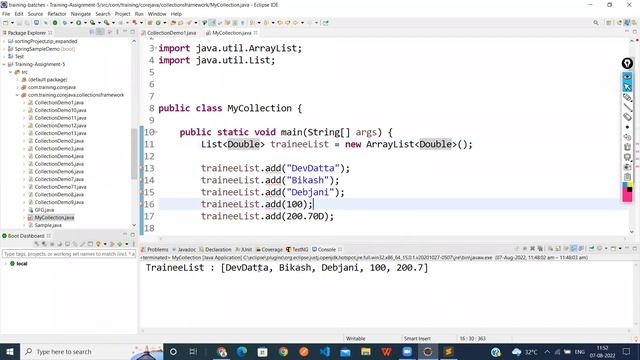Click the Task View taskbar icon
The image size is (640, 360).
pos(193,351)
